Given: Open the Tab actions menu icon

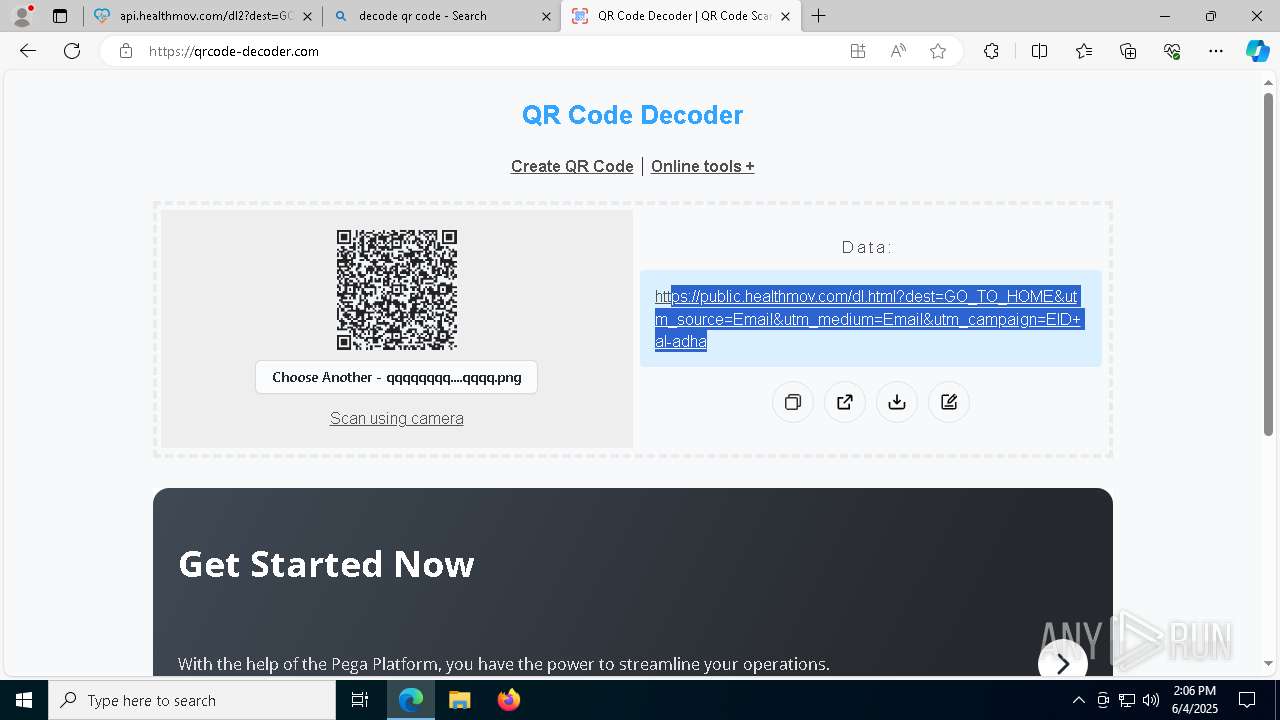Looking at the screenshot, I should 60,16.
